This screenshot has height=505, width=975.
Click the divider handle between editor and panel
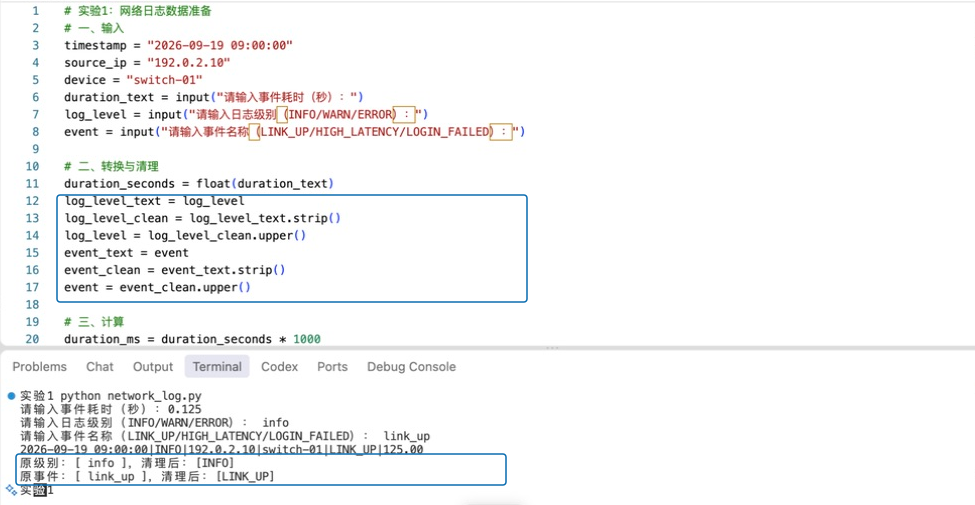(x=550, y=348)
